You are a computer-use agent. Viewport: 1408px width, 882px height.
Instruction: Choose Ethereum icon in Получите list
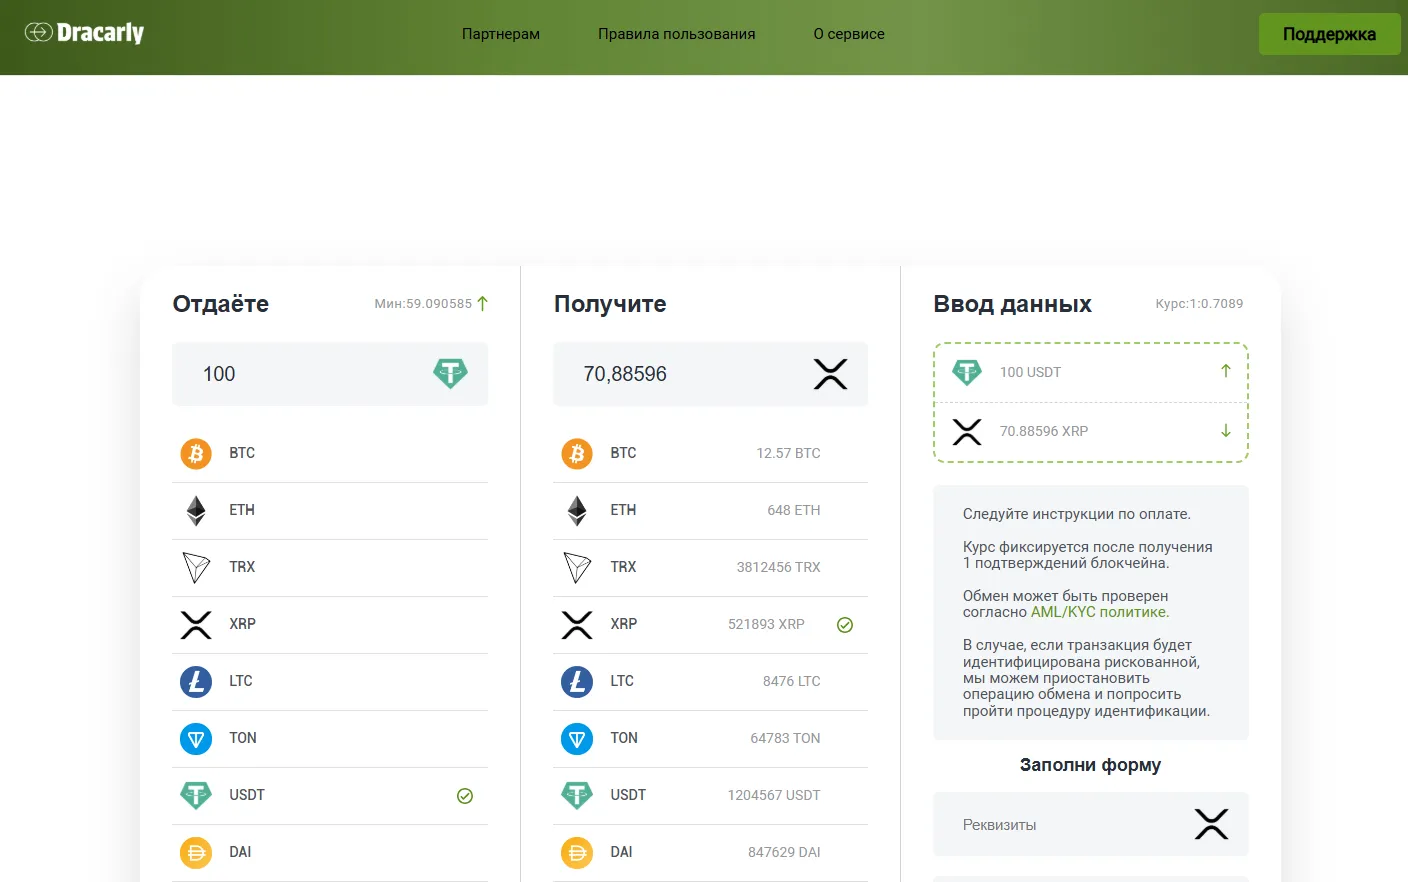pos(577,511)
